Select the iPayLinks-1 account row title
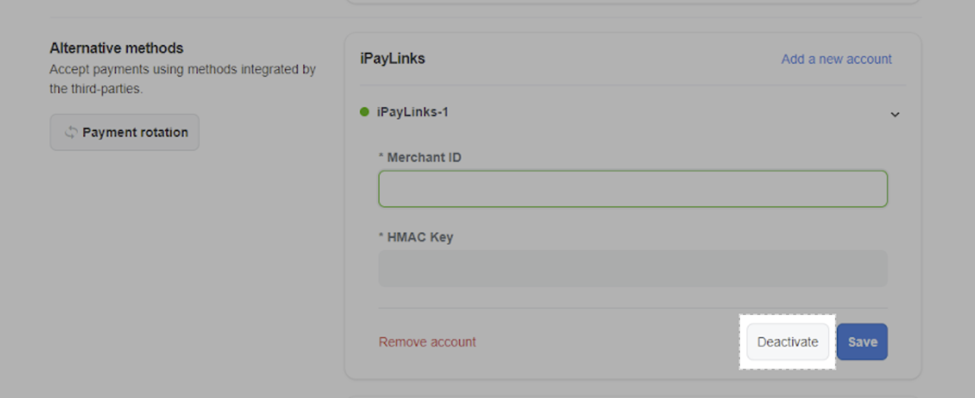 413,112
